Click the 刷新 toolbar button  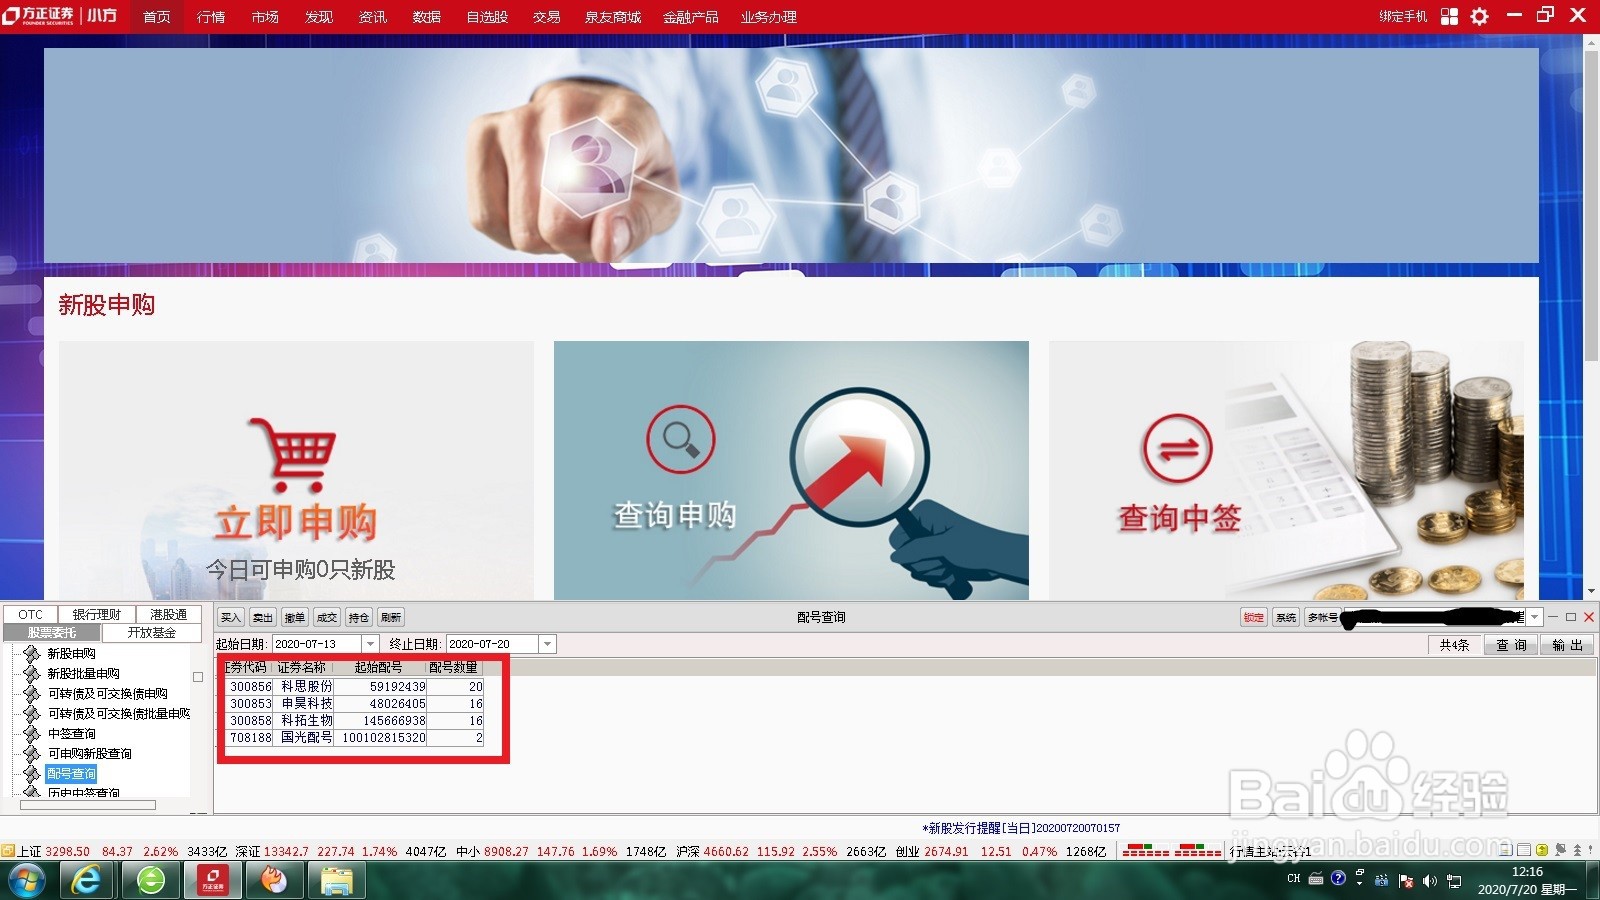391,617
